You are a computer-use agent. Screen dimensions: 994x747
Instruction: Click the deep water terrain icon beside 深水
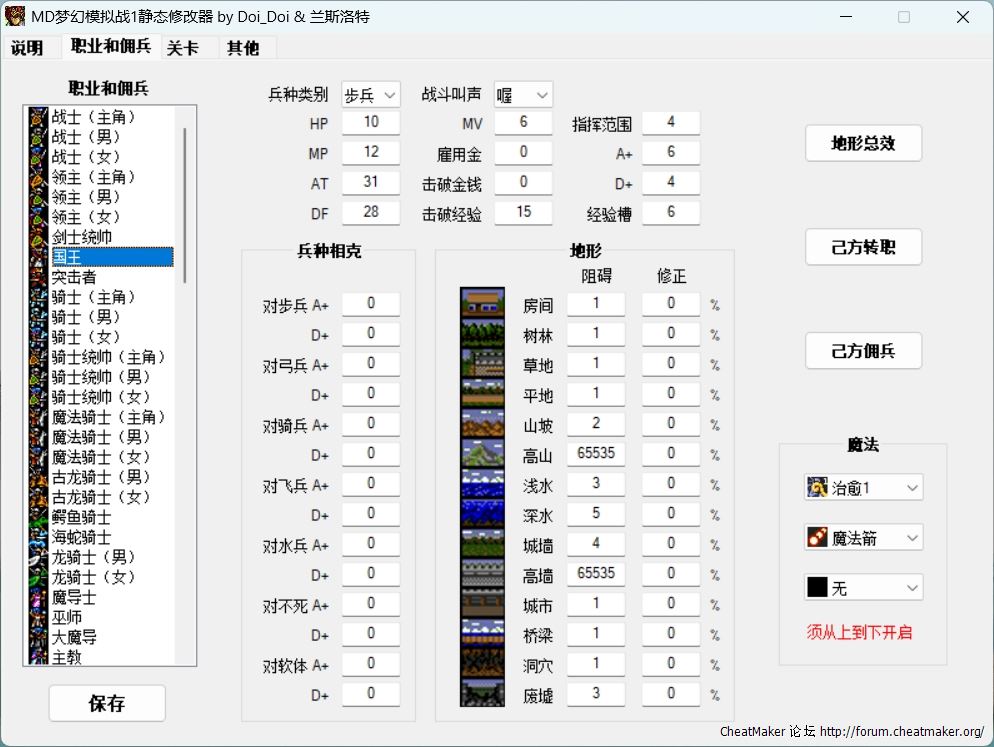click(482, 514)
